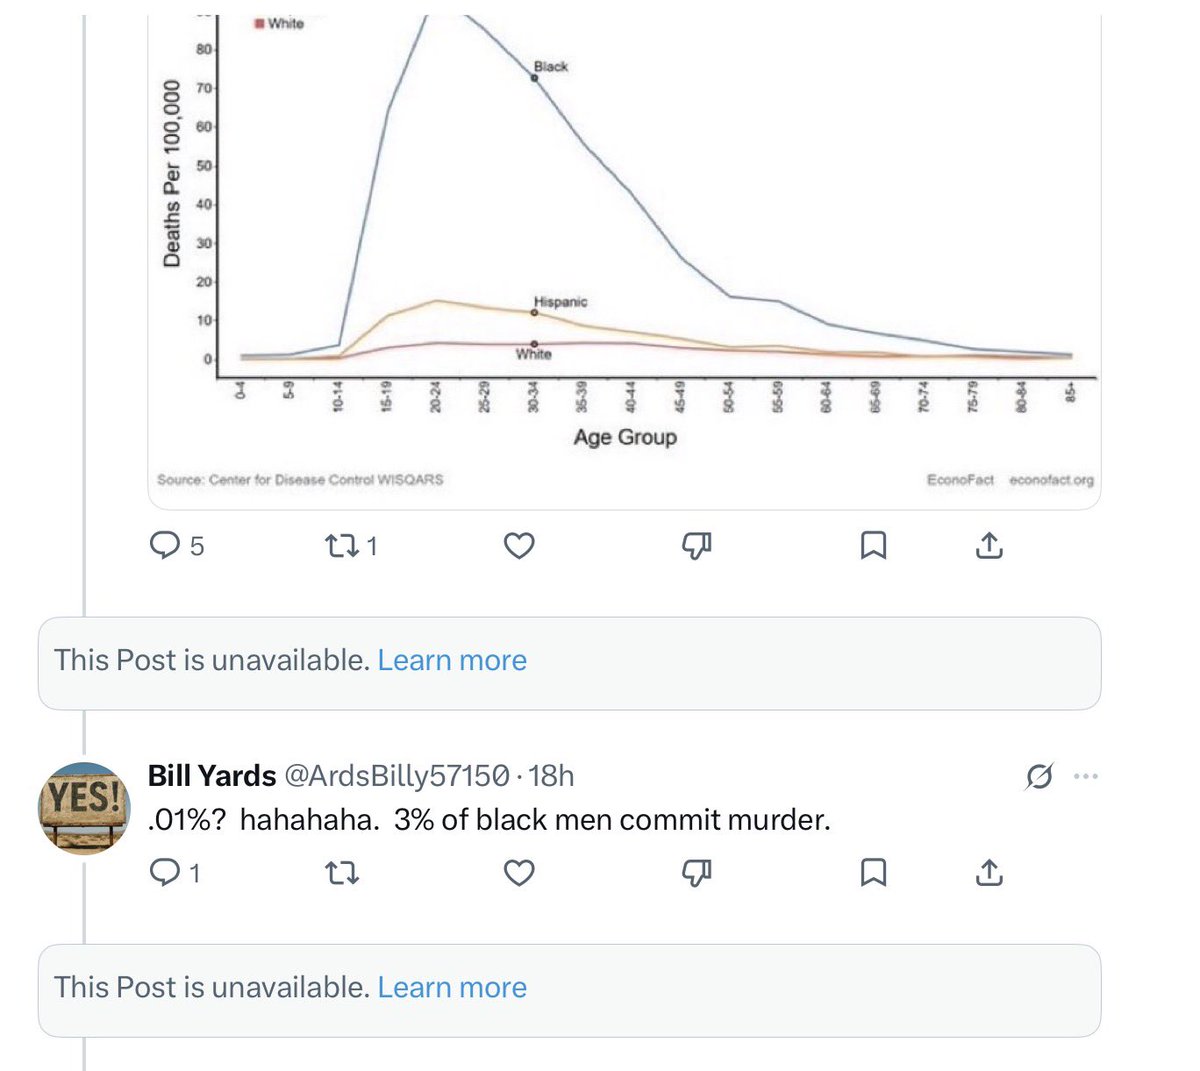Click Learn more in first unavailable post
This screenshot has height=1071, width=1200.
(x=452, y=660)
